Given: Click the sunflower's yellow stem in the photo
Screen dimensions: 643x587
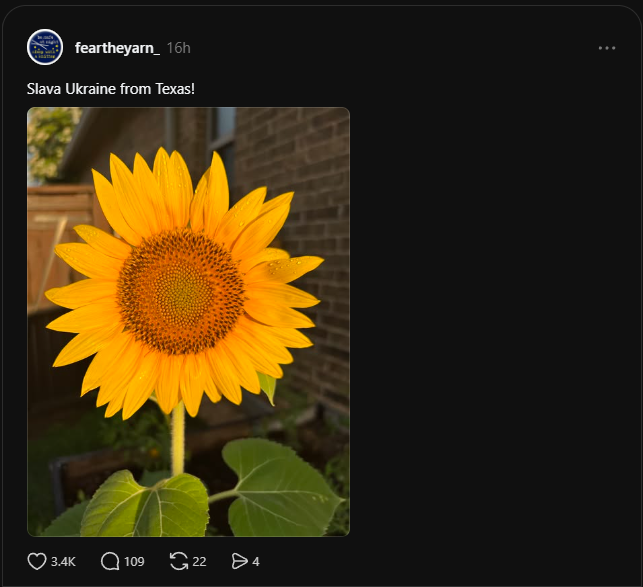Looking at the screenshot, I should [x=178, y=439].
